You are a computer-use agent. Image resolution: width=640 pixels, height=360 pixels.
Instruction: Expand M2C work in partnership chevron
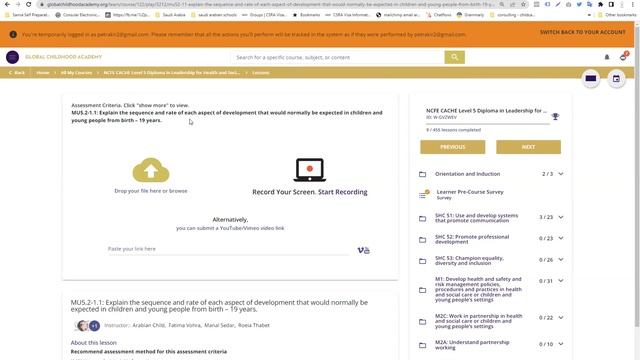tap(561, 318)
